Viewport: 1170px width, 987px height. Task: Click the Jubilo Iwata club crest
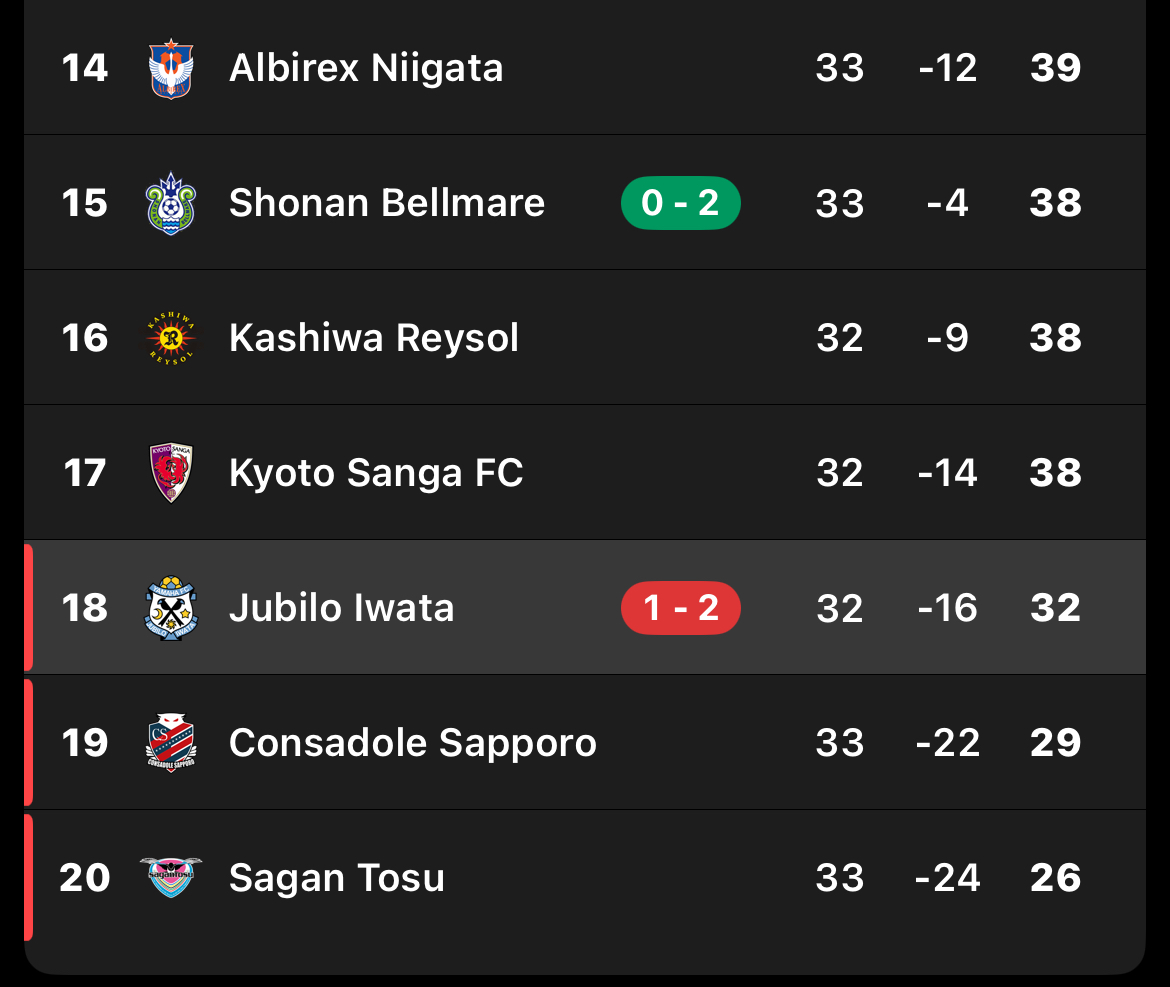[x=171, y=608]
